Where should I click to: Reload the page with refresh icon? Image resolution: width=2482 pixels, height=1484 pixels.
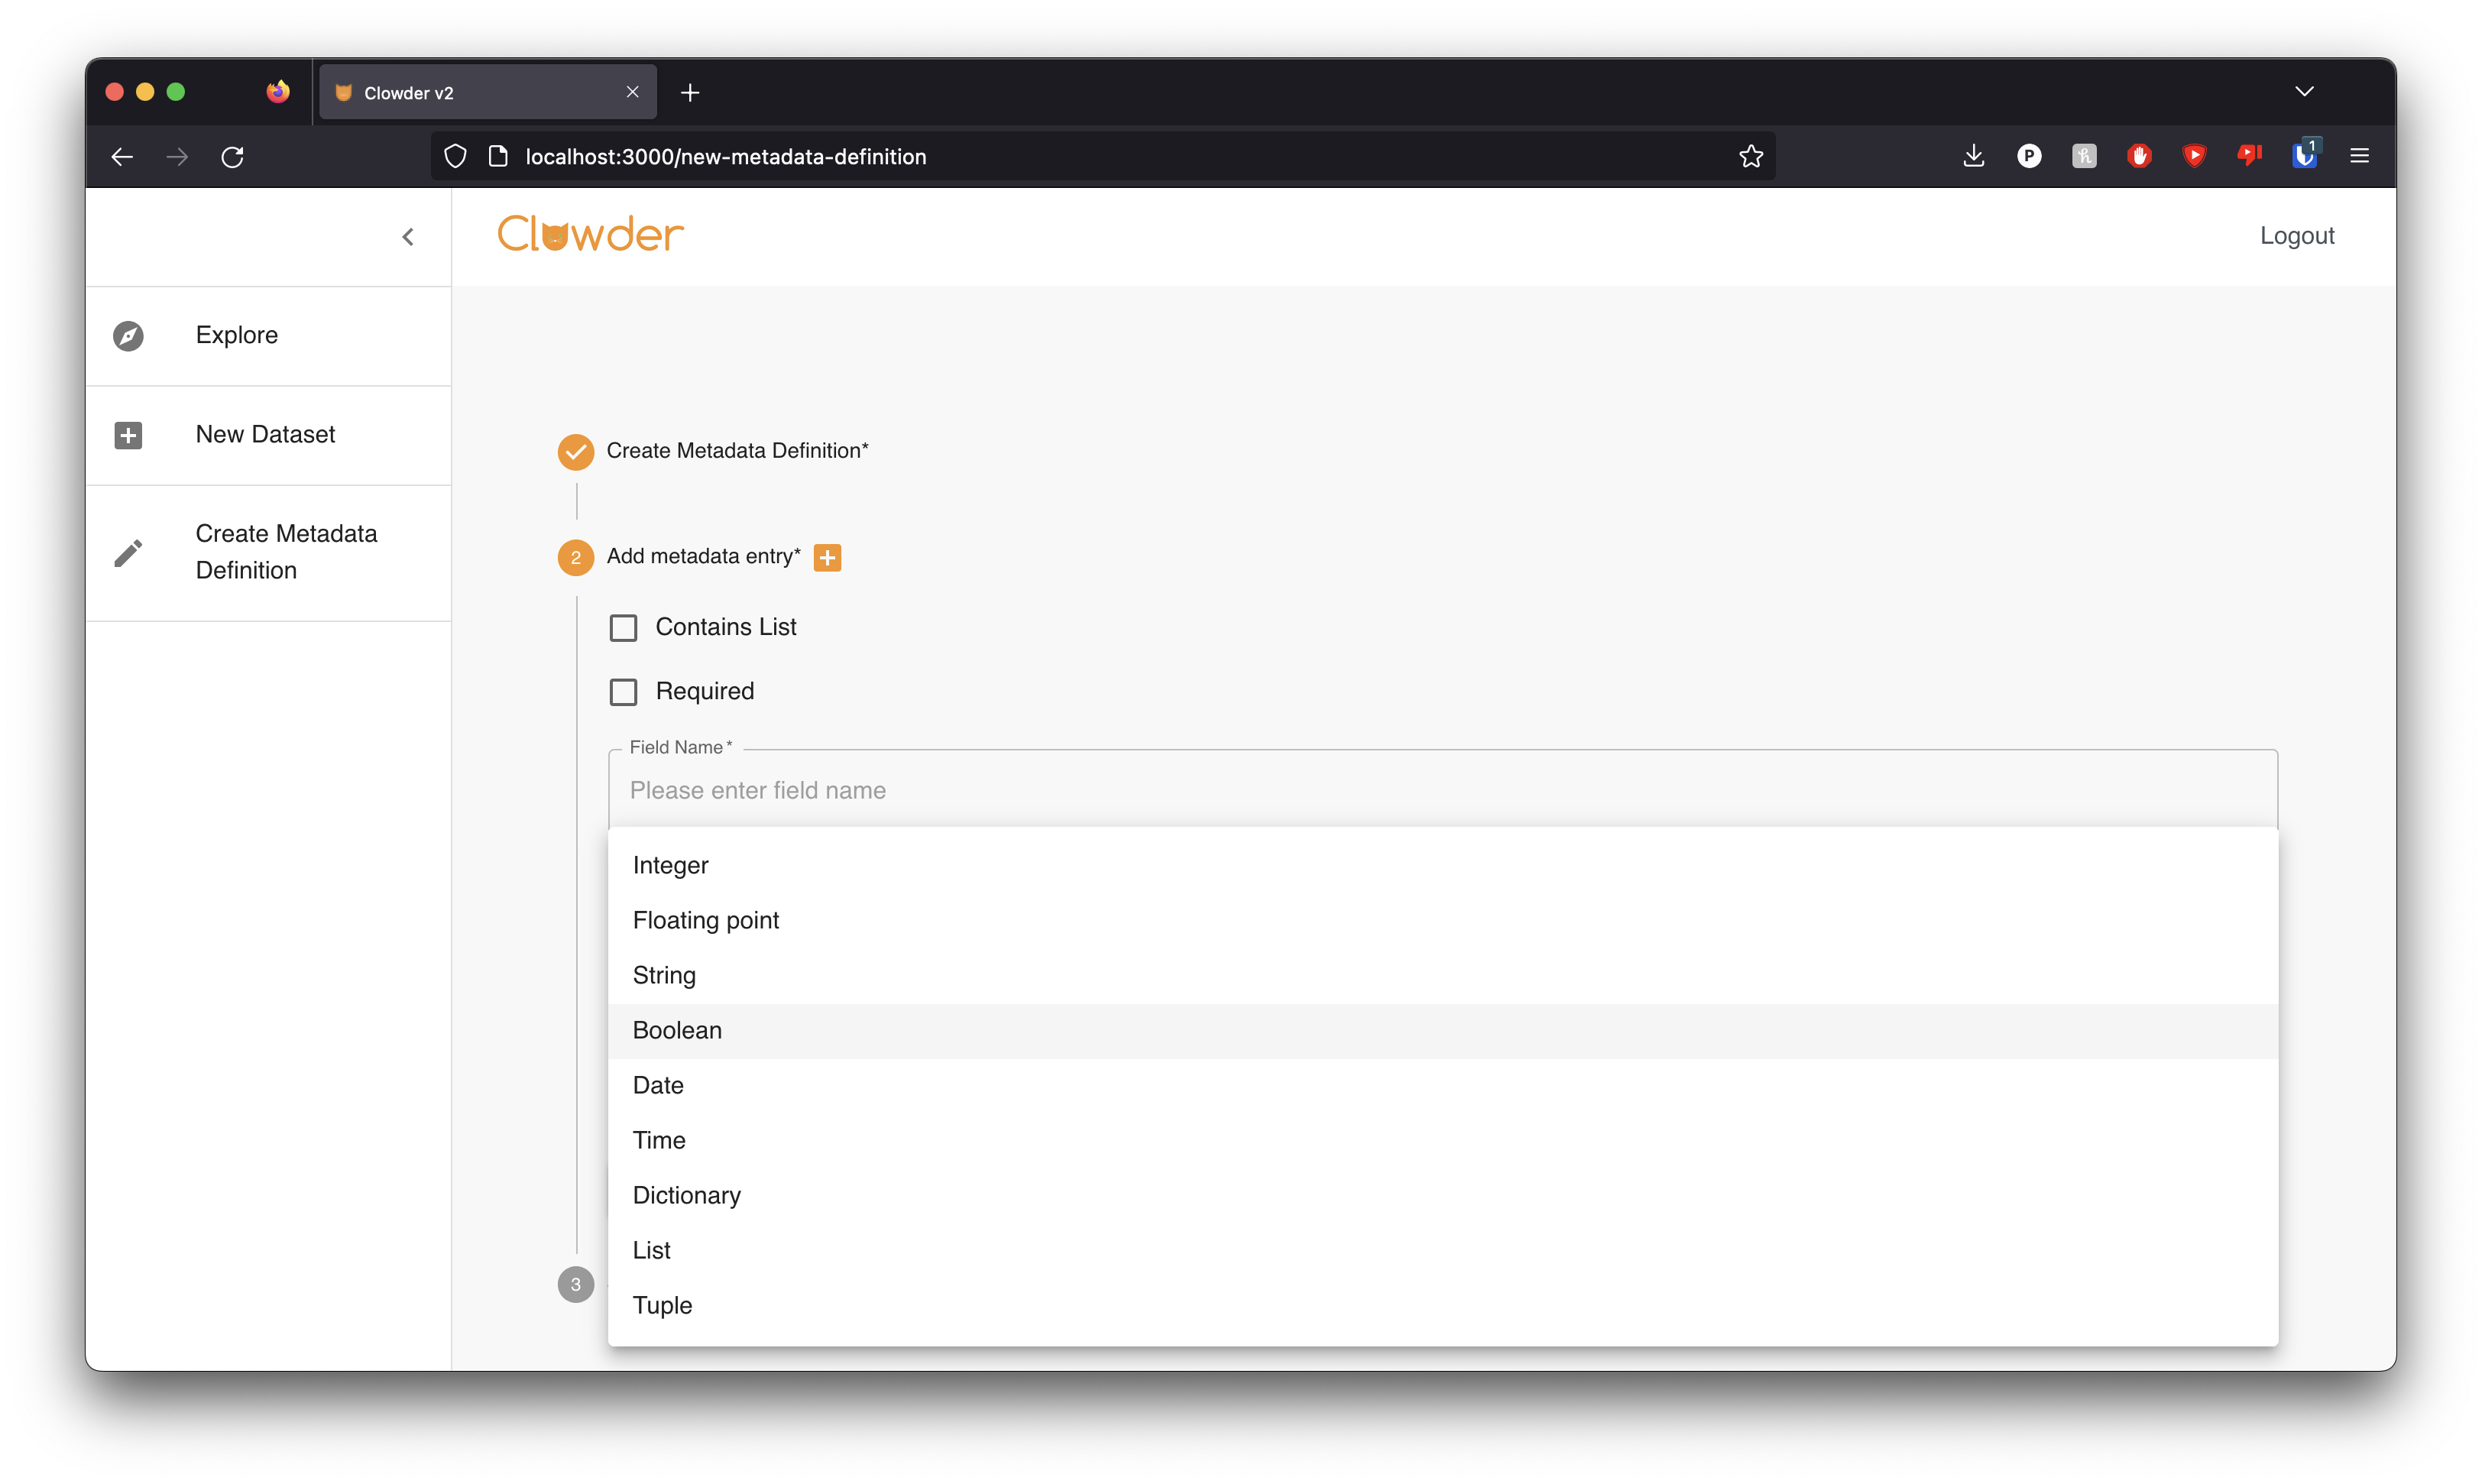232,157
